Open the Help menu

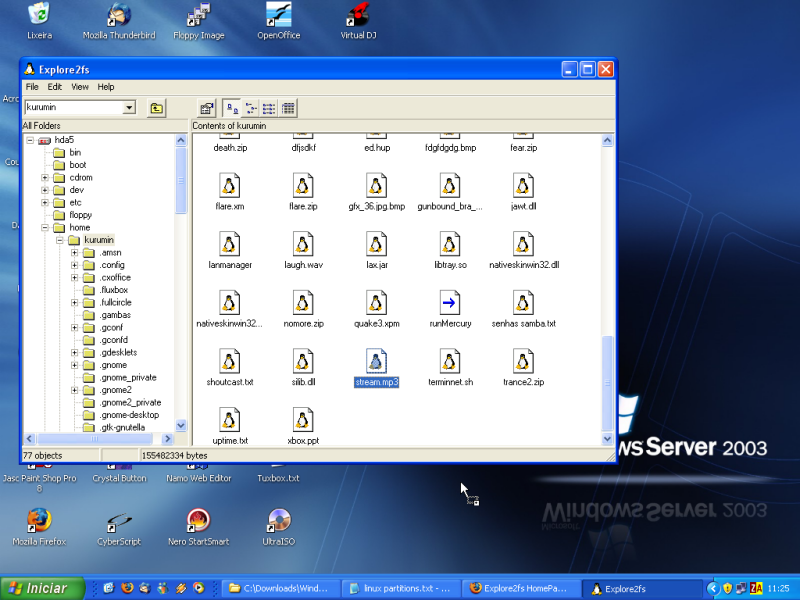point(106,87)
